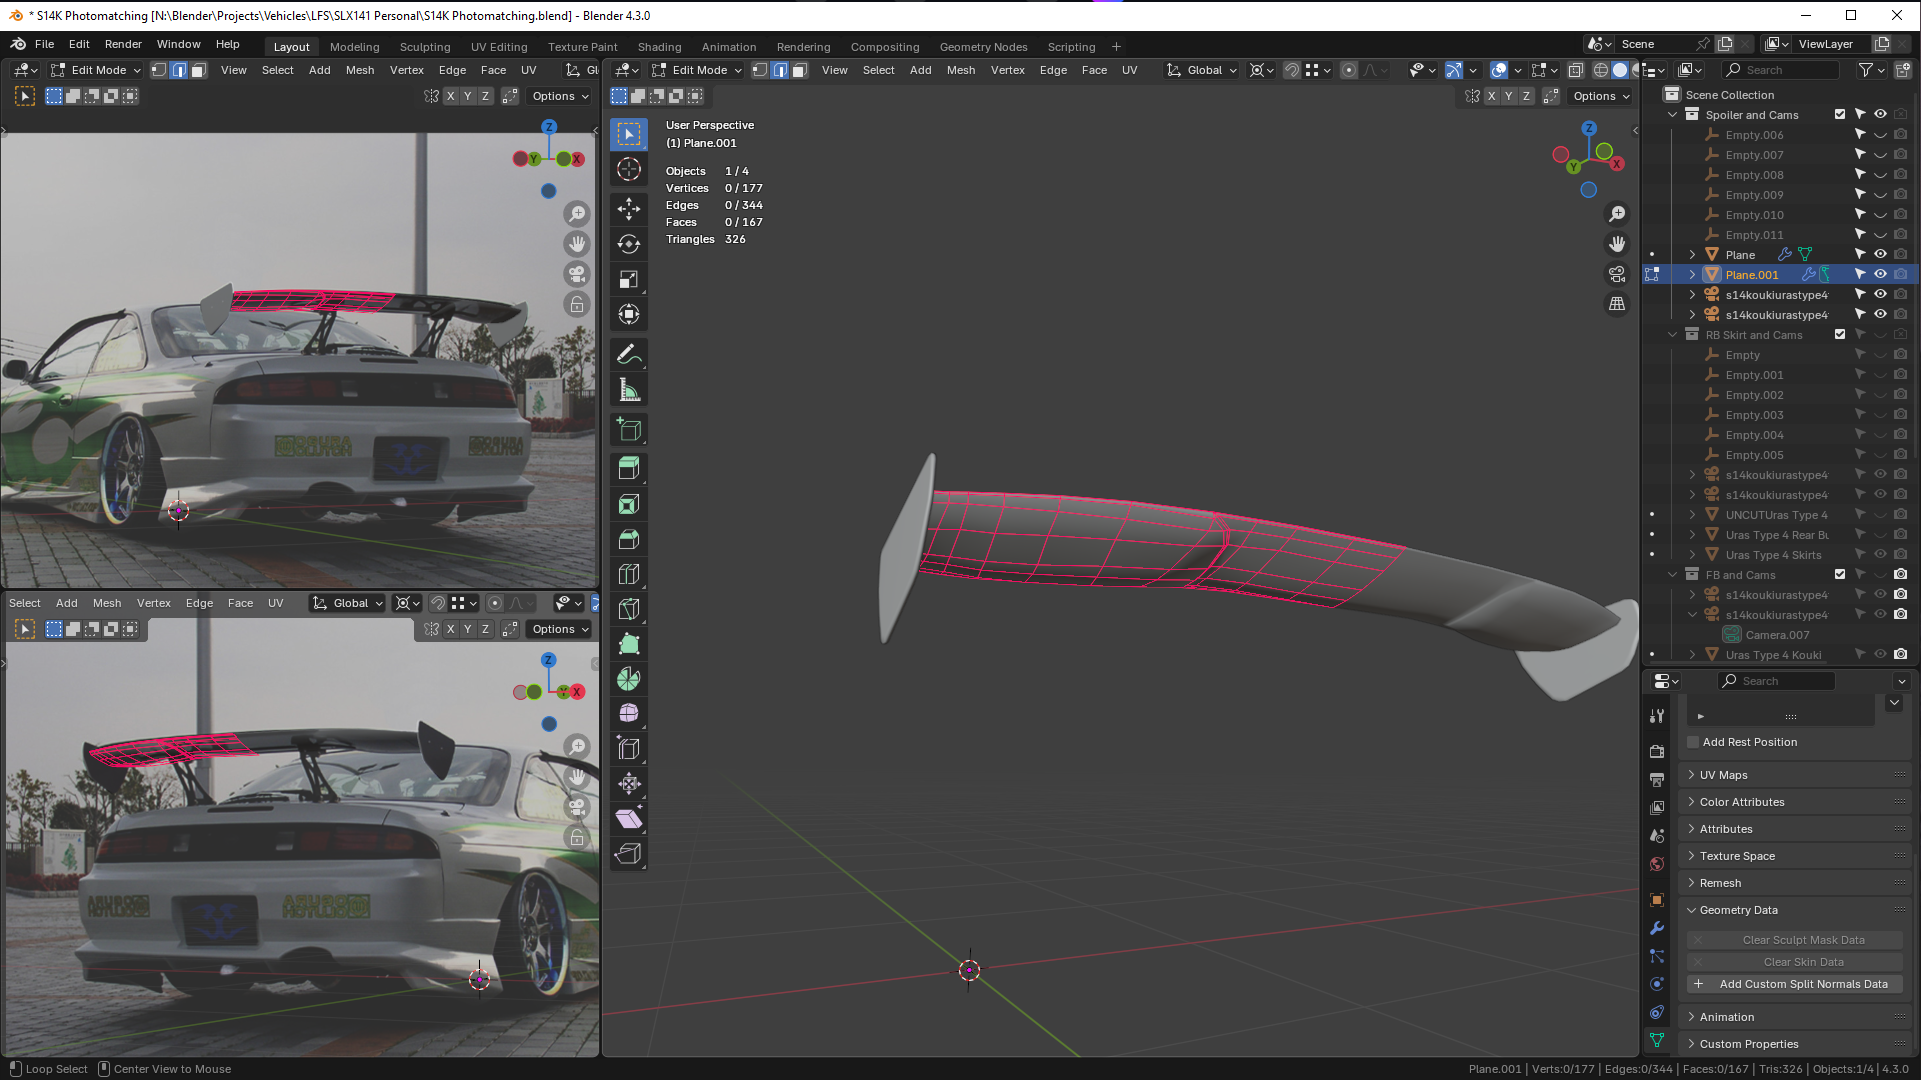Hide Plane.001 with its eye icon
This screenshot has height=1080, width=1921.
tap(1880, 274)
